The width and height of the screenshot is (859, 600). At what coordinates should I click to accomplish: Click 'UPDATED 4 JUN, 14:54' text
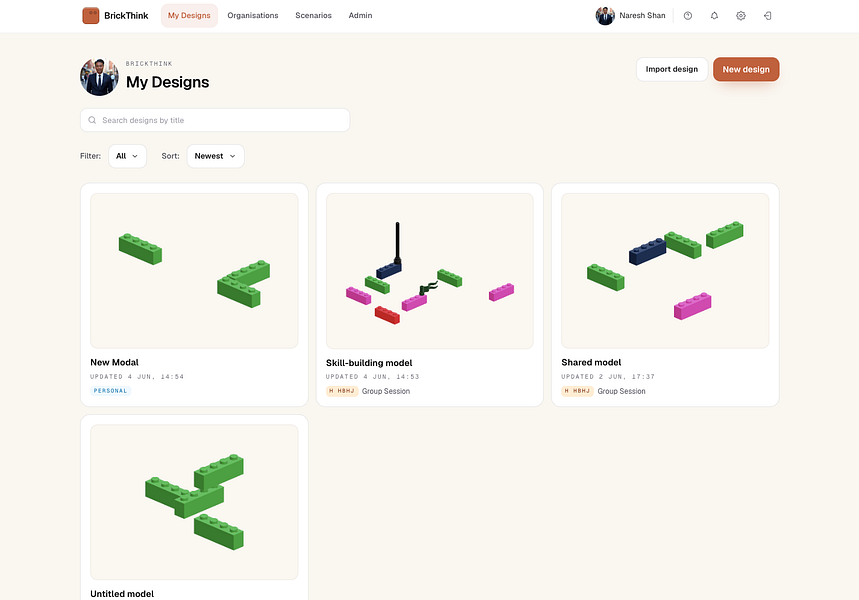coord(137,376)
